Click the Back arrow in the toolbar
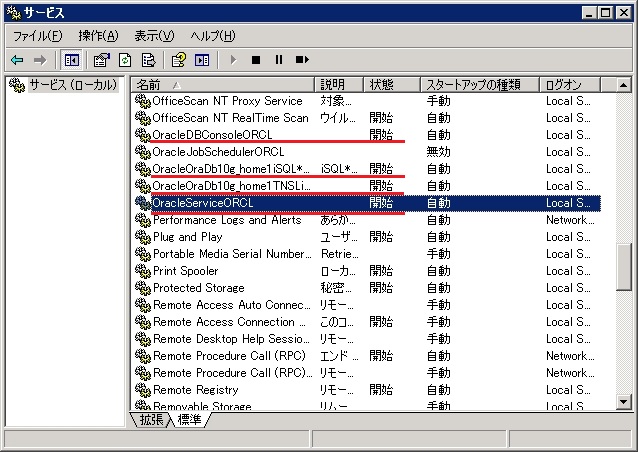This screenshot has height=452, width=638. [x=17, y=60]
